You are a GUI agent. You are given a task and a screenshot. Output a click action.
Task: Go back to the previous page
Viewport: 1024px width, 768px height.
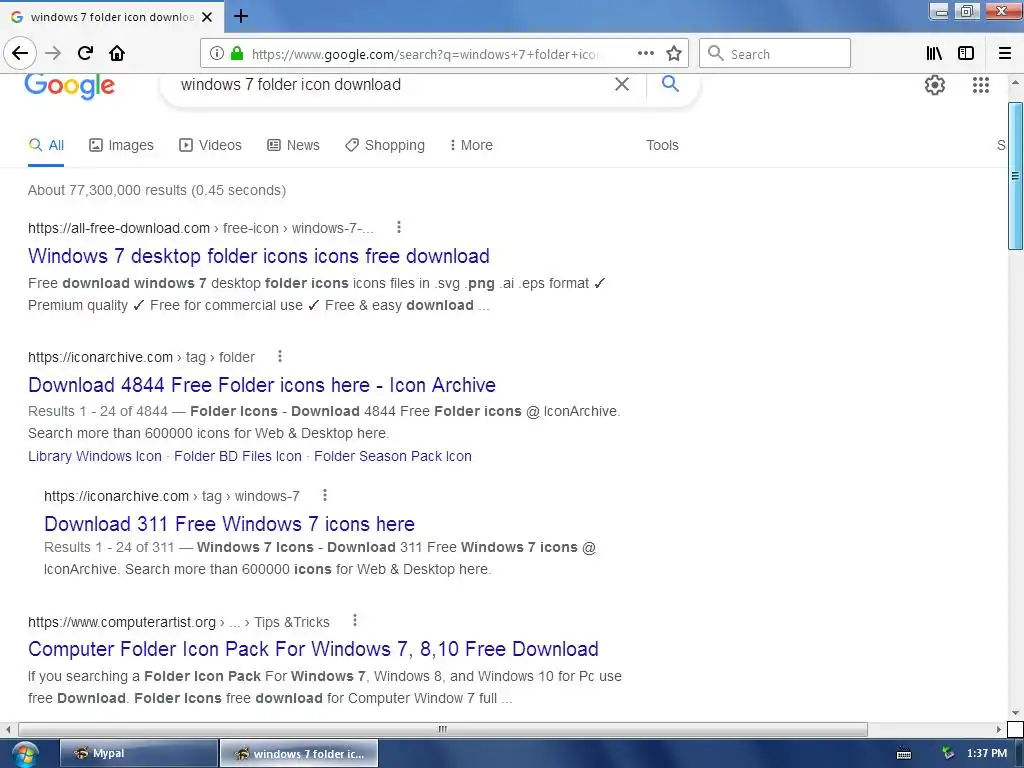point(20,53)
